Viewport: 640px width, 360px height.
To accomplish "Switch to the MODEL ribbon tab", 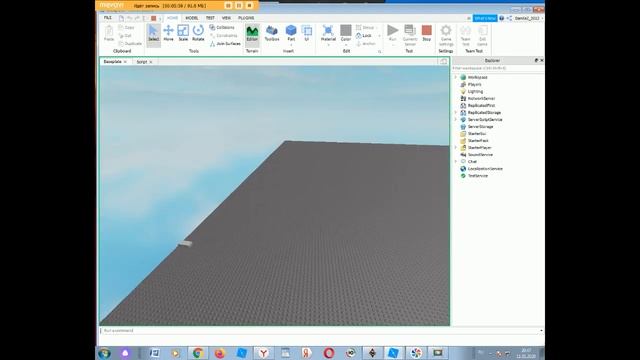I will [191, 18].
